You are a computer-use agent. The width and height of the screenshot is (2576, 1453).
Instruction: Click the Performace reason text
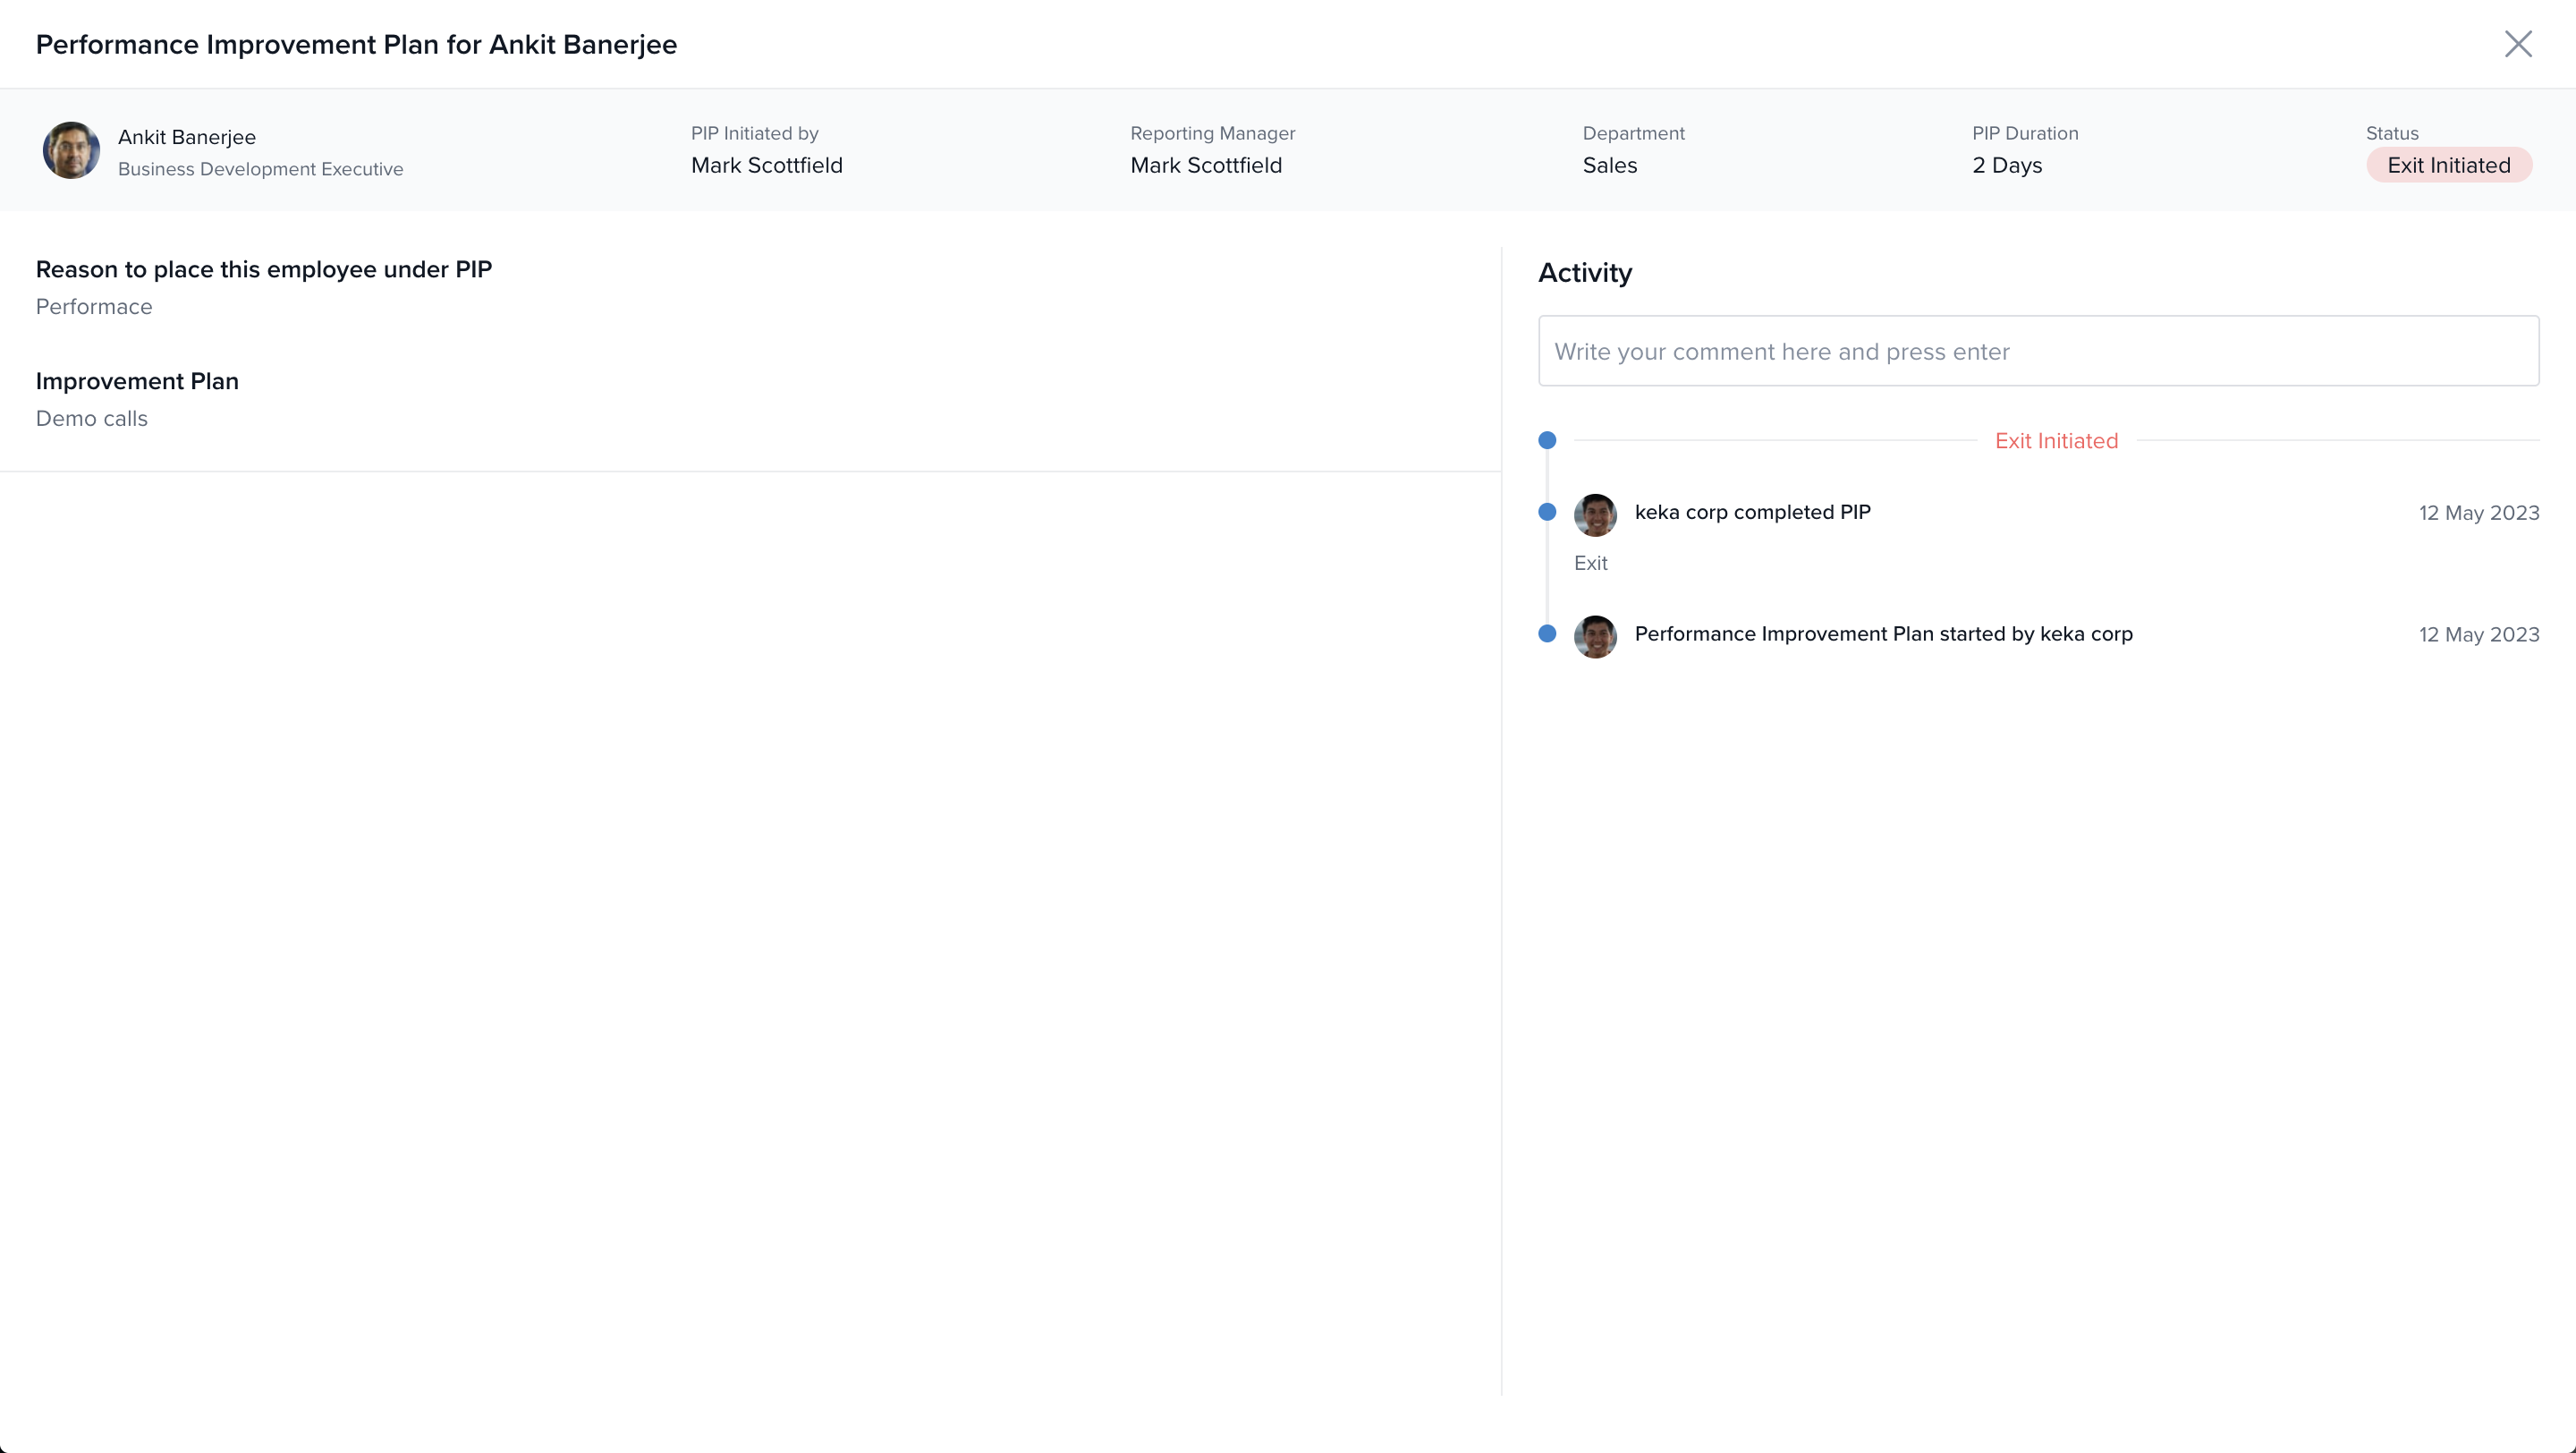click(94, 307)
